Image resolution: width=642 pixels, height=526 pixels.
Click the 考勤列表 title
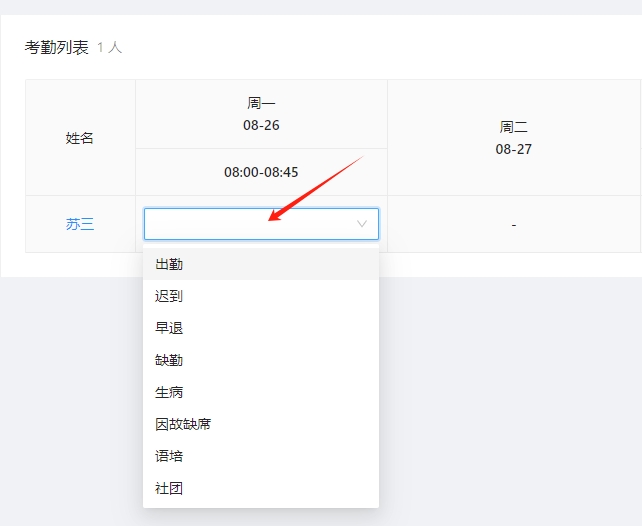[57, 47]
